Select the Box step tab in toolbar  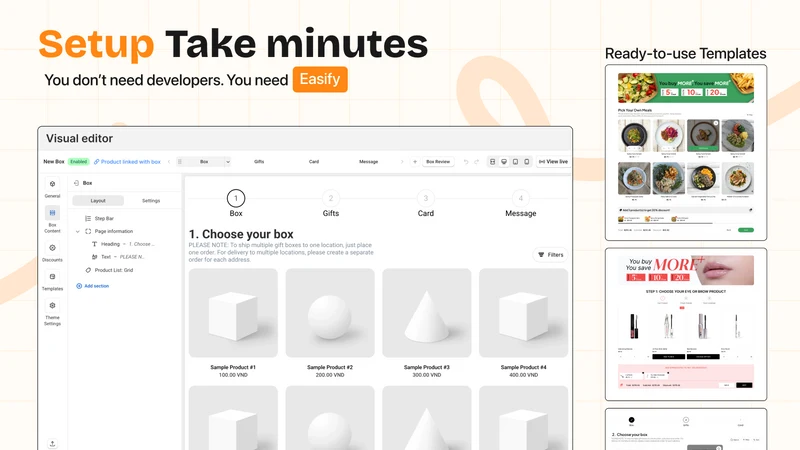coord(204,162)
